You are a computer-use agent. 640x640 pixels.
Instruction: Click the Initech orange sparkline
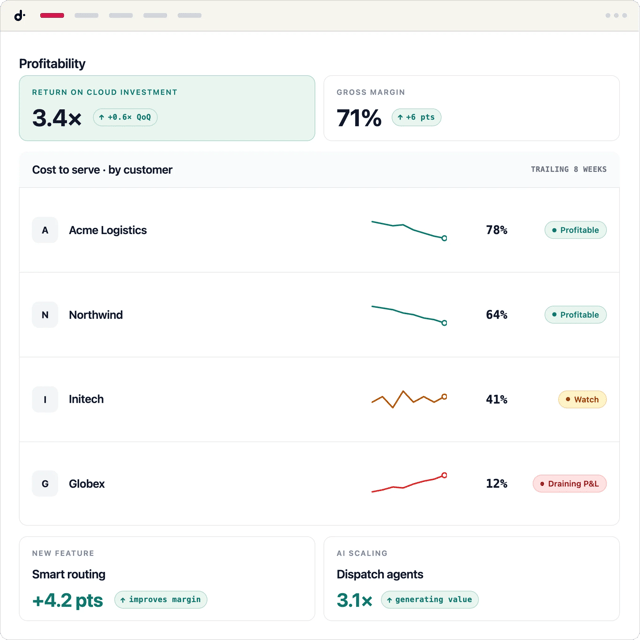click(409, 399)
